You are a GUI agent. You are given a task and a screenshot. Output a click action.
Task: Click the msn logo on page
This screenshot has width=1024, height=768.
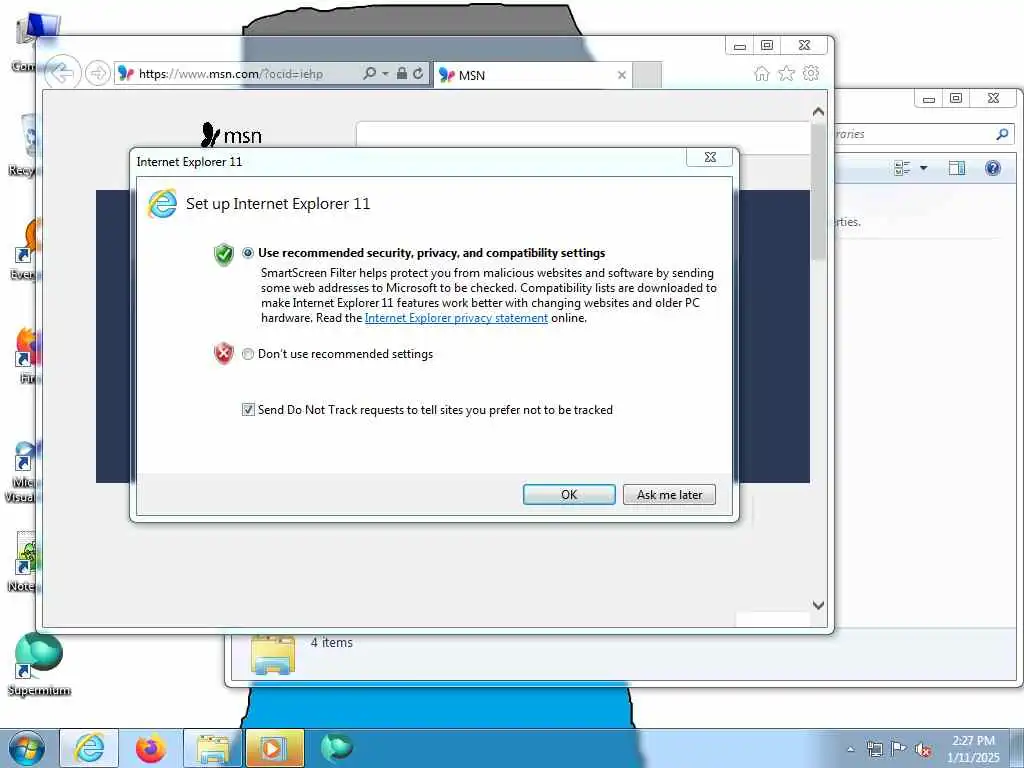point(231,135)
